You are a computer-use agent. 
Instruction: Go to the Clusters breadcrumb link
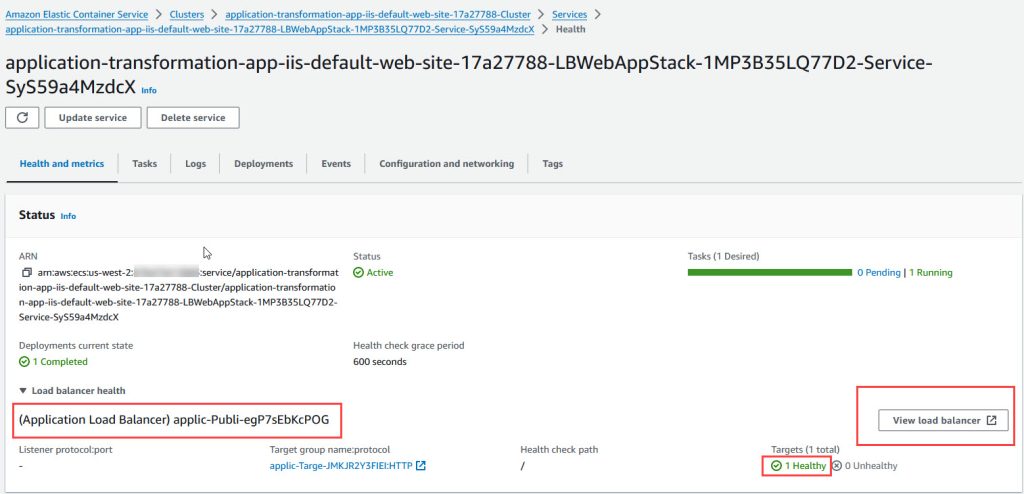click(x=187, y=14)
